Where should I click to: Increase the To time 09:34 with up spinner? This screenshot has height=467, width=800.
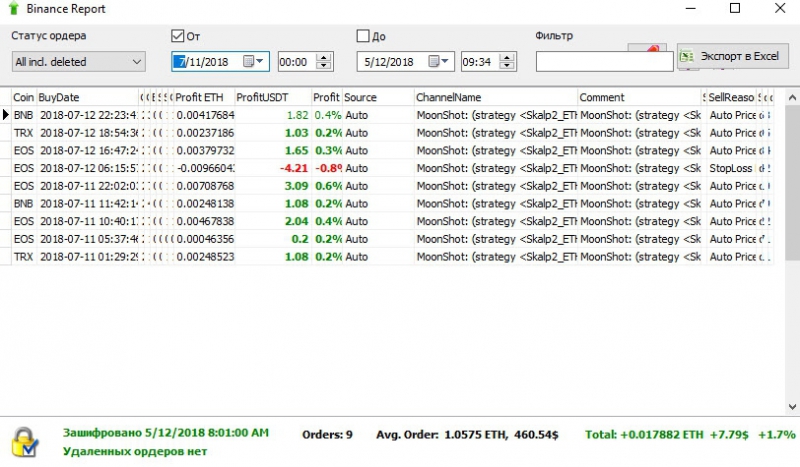[506, 57]
